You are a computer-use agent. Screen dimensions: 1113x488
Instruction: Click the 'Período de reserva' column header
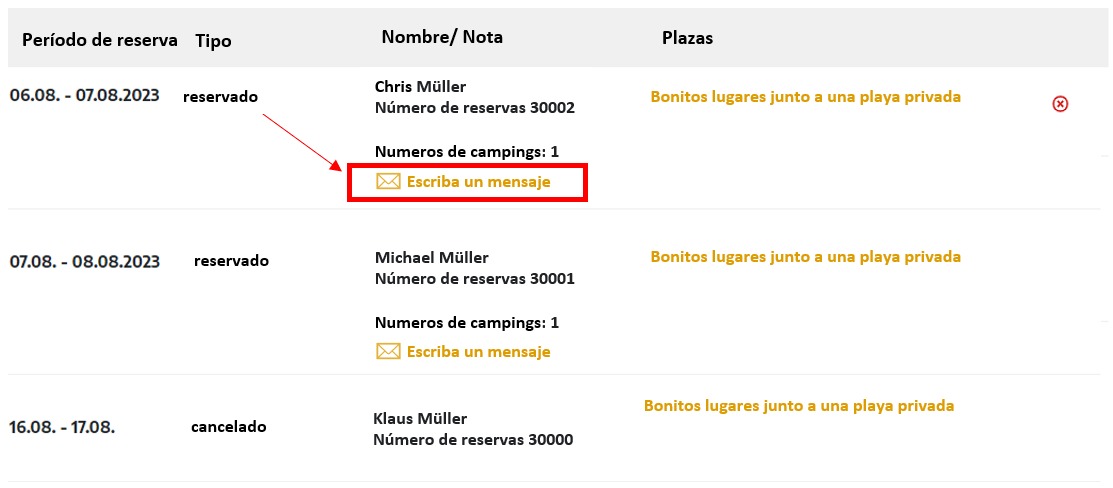pos(99,40)
